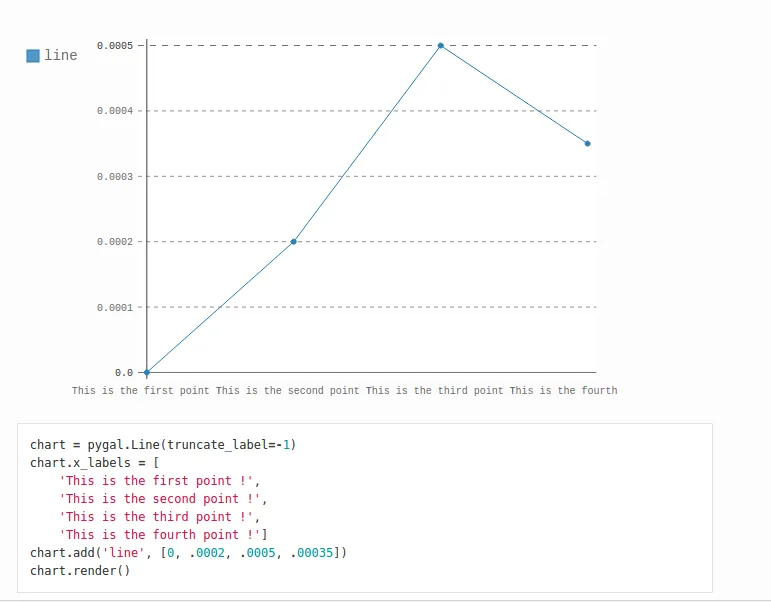The height and width of the screenshot is (602, 771).
Task: Click string 'This is the third point !' in code
Action: tap(156, 516)
